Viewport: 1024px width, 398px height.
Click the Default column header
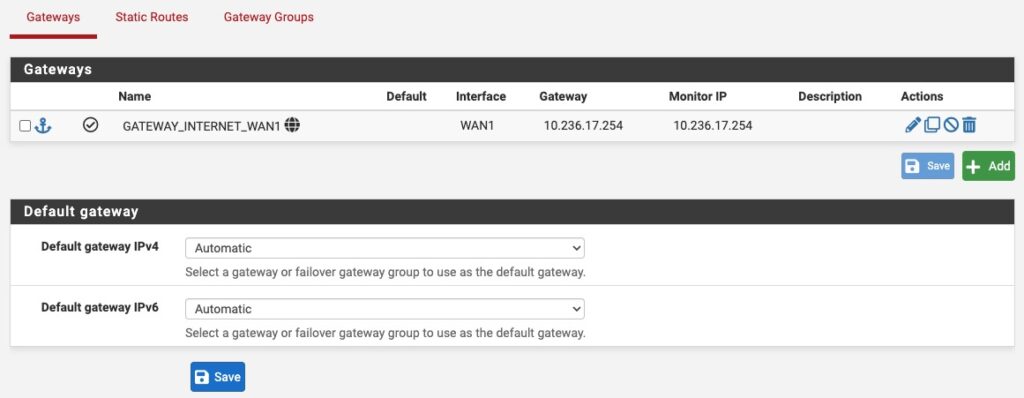point(406,96)
